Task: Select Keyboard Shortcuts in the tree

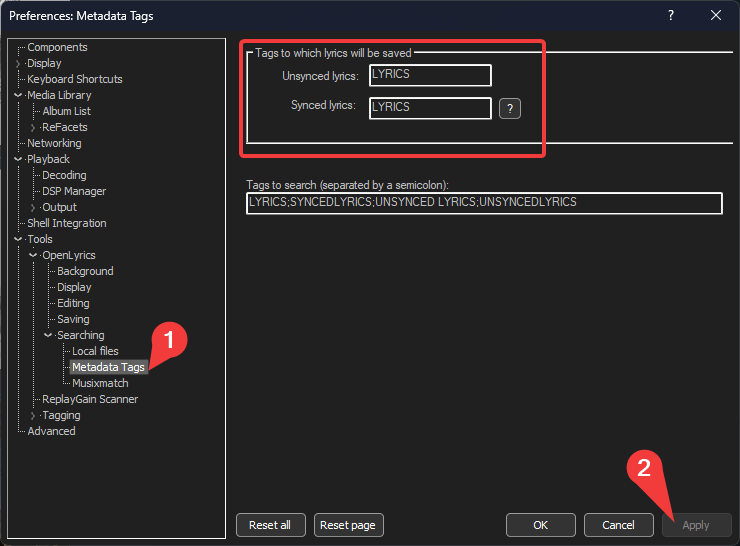Action: pyautogui.click(x=74, y=79)
